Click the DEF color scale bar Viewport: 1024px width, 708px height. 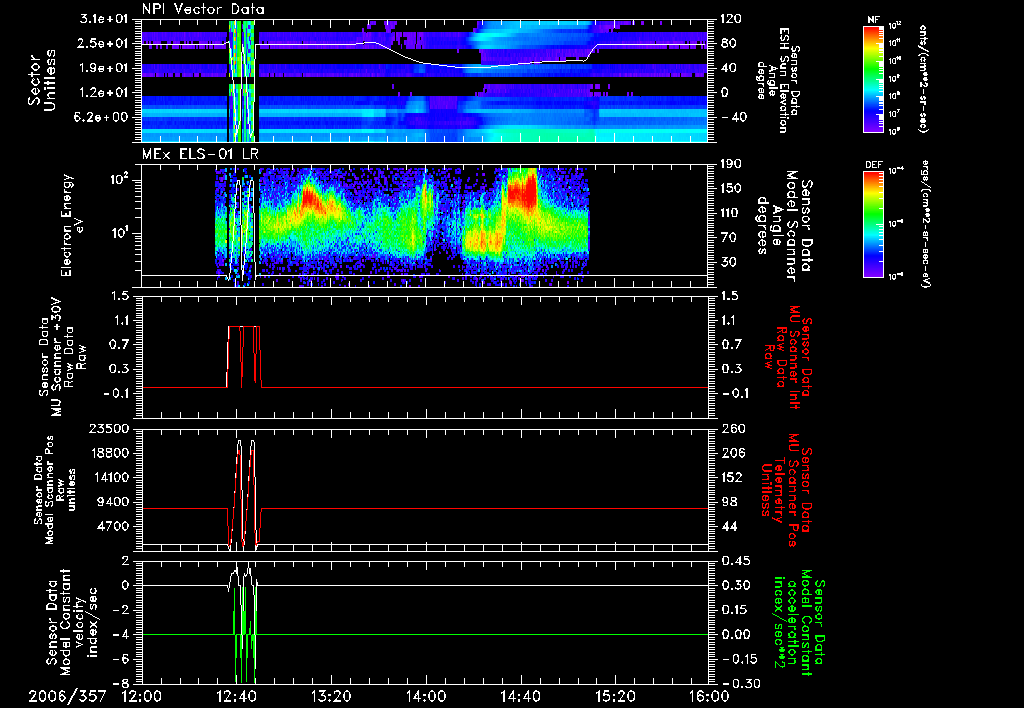874,223
